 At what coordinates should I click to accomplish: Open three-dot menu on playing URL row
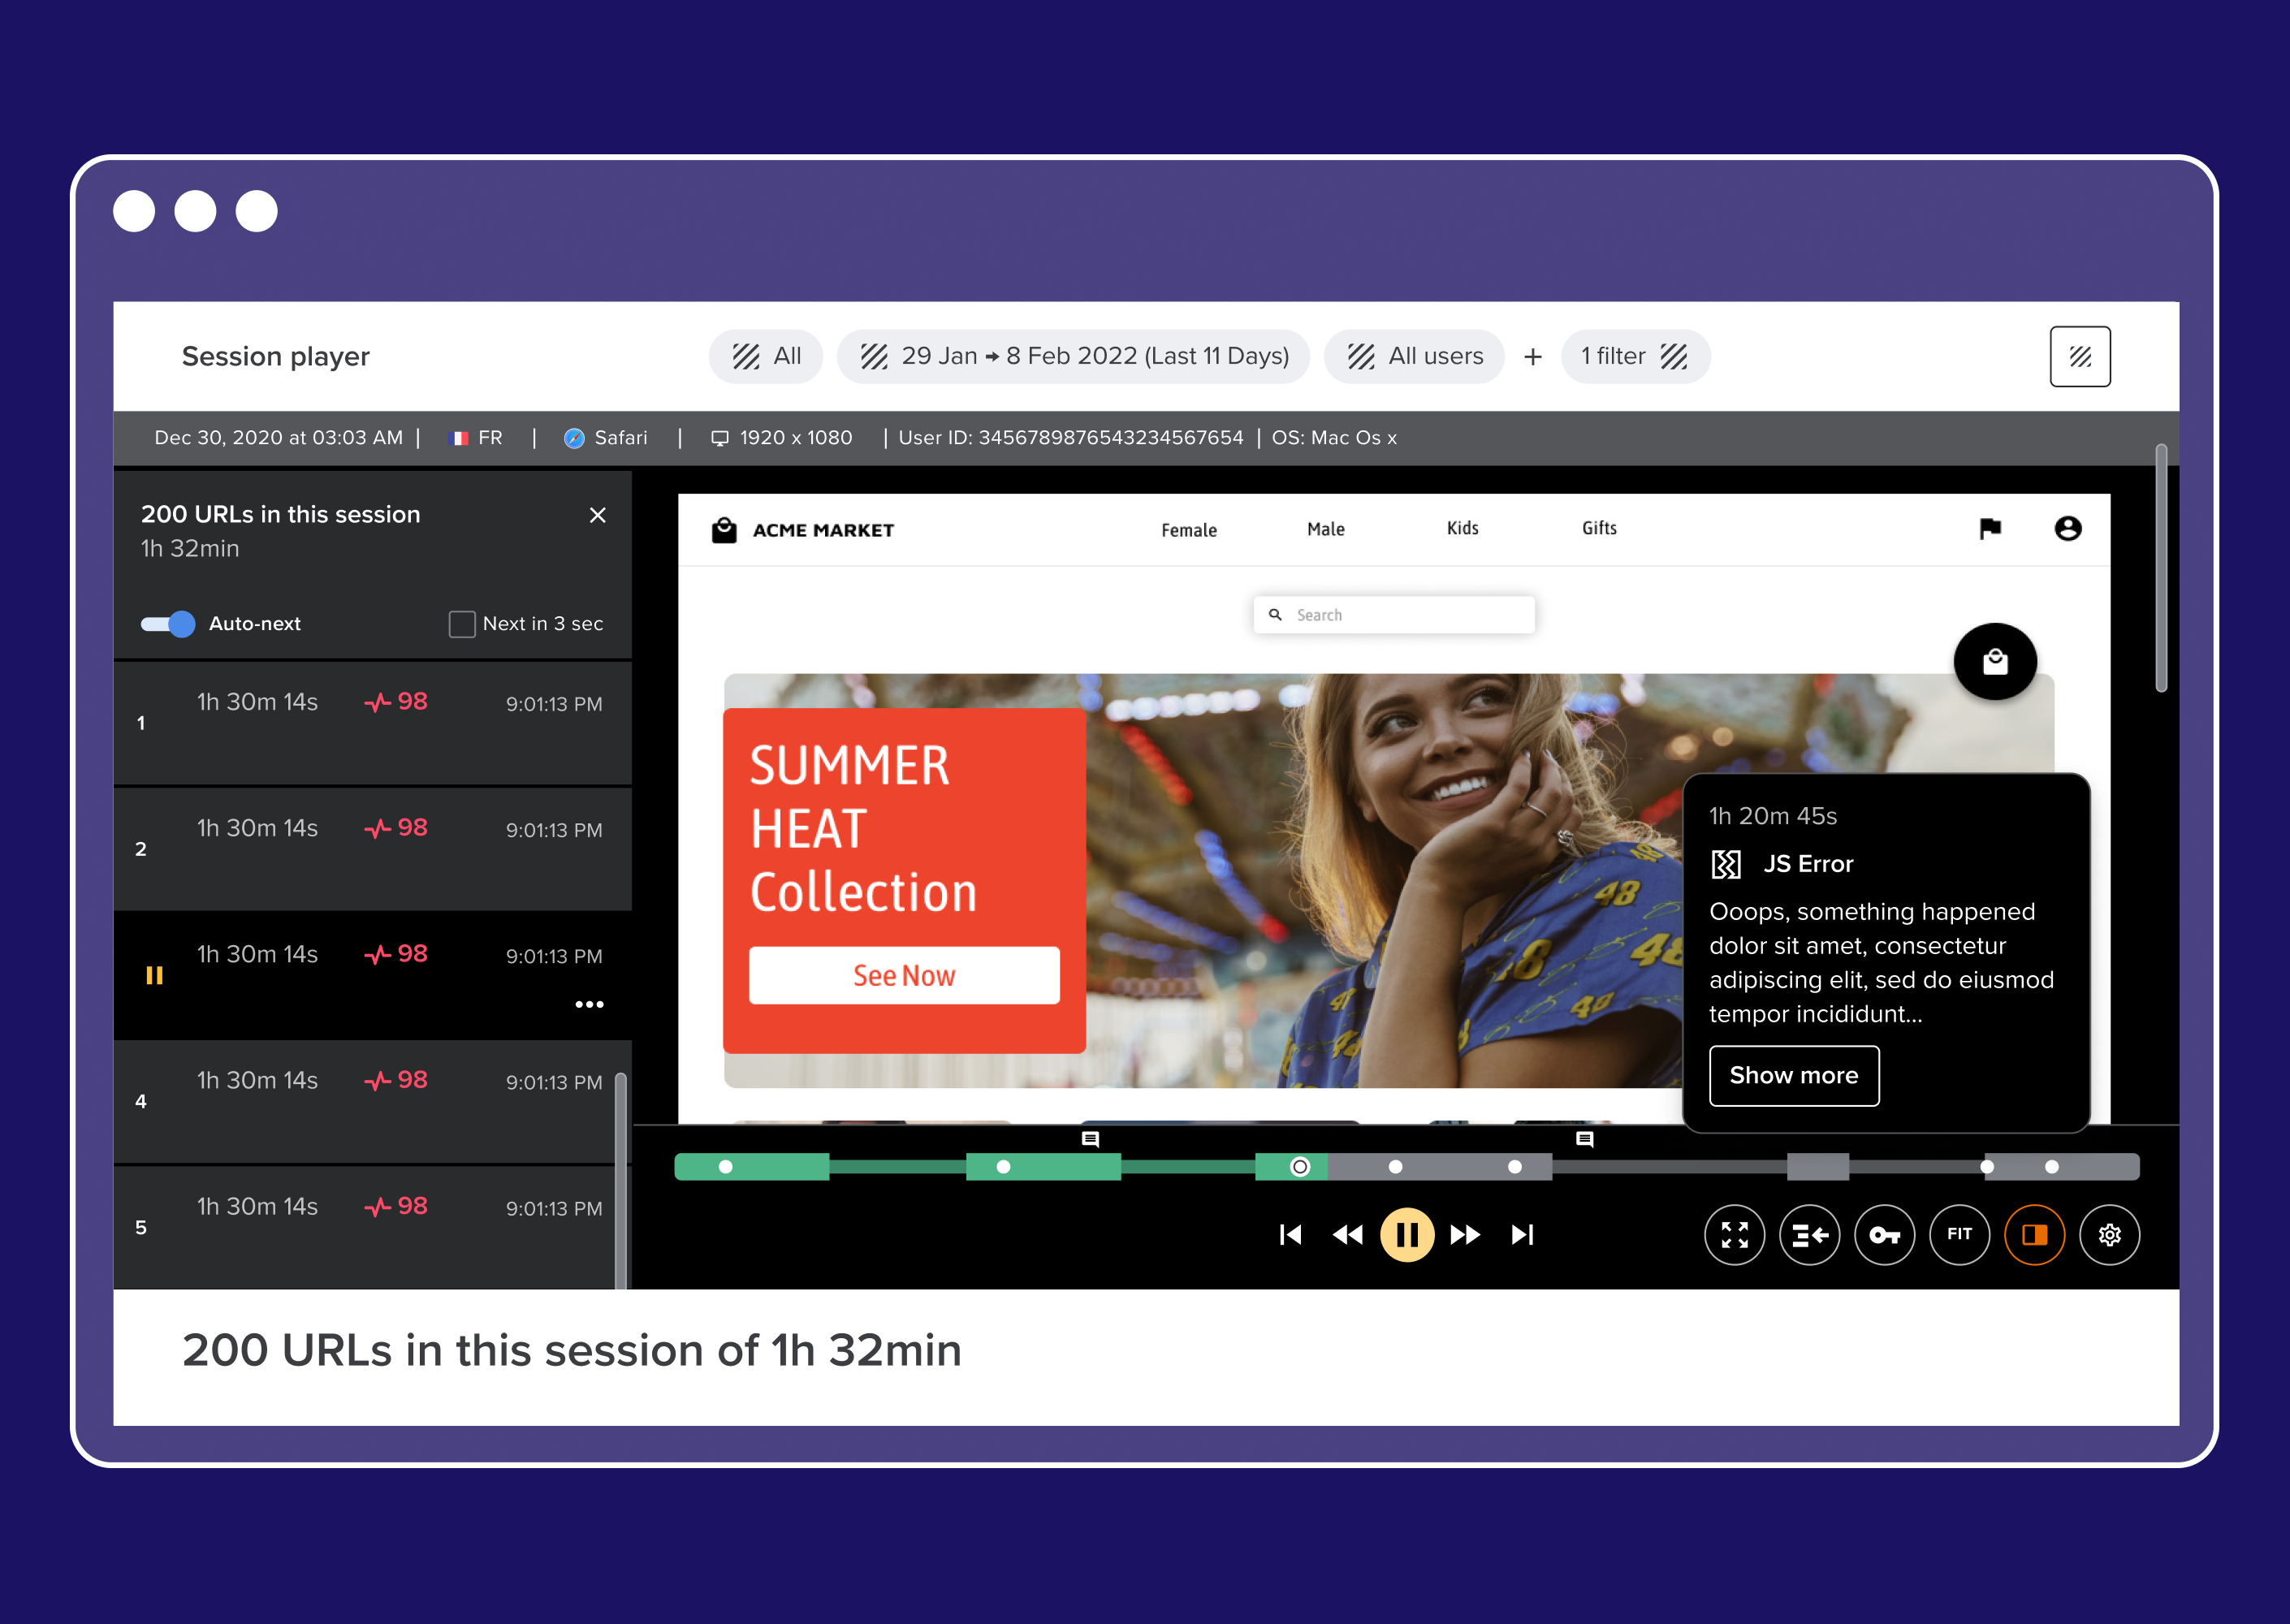pyautogui.click(x=589, y=1004)
